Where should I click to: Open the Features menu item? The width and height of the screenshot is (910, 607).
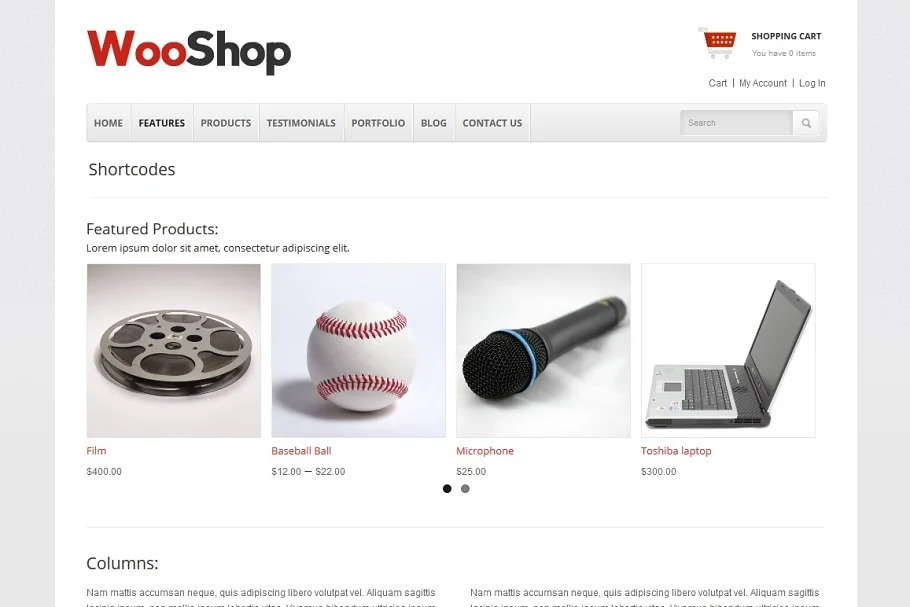162,123
